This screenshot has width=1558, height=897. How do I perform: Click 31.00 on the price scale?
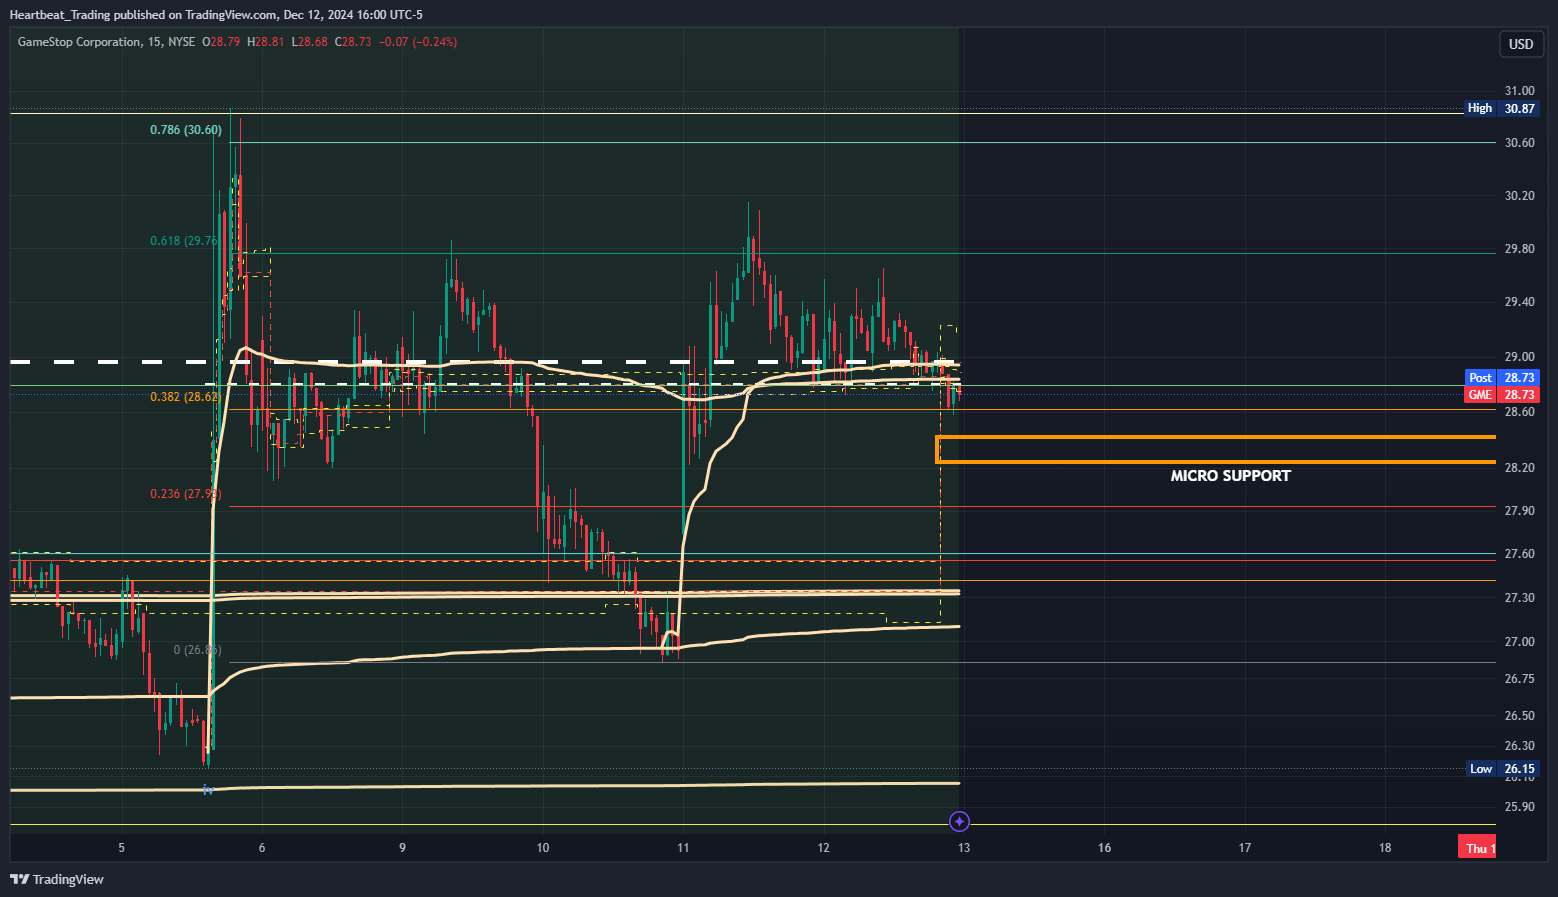(1519, 91)
